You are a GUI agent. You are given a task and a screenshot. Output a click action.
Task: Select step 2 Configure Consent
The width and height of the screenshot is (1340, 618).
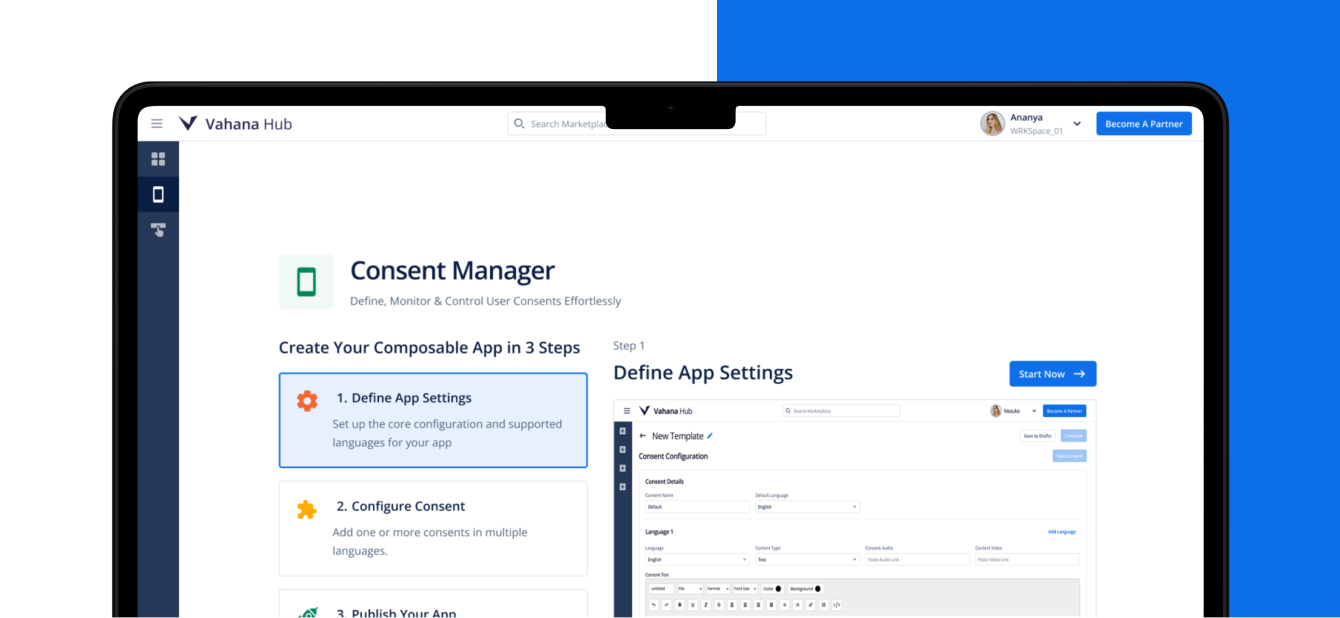click(433, 528)
